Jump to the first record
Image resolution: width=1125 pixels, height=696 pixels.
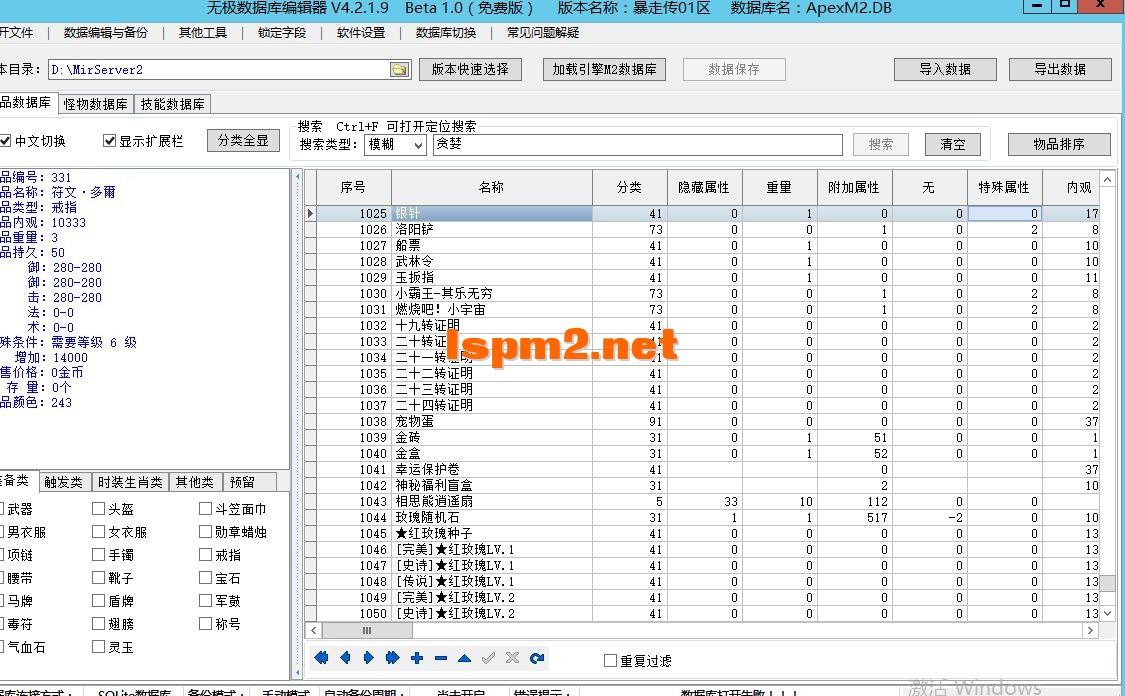click(x=321, y=658)
